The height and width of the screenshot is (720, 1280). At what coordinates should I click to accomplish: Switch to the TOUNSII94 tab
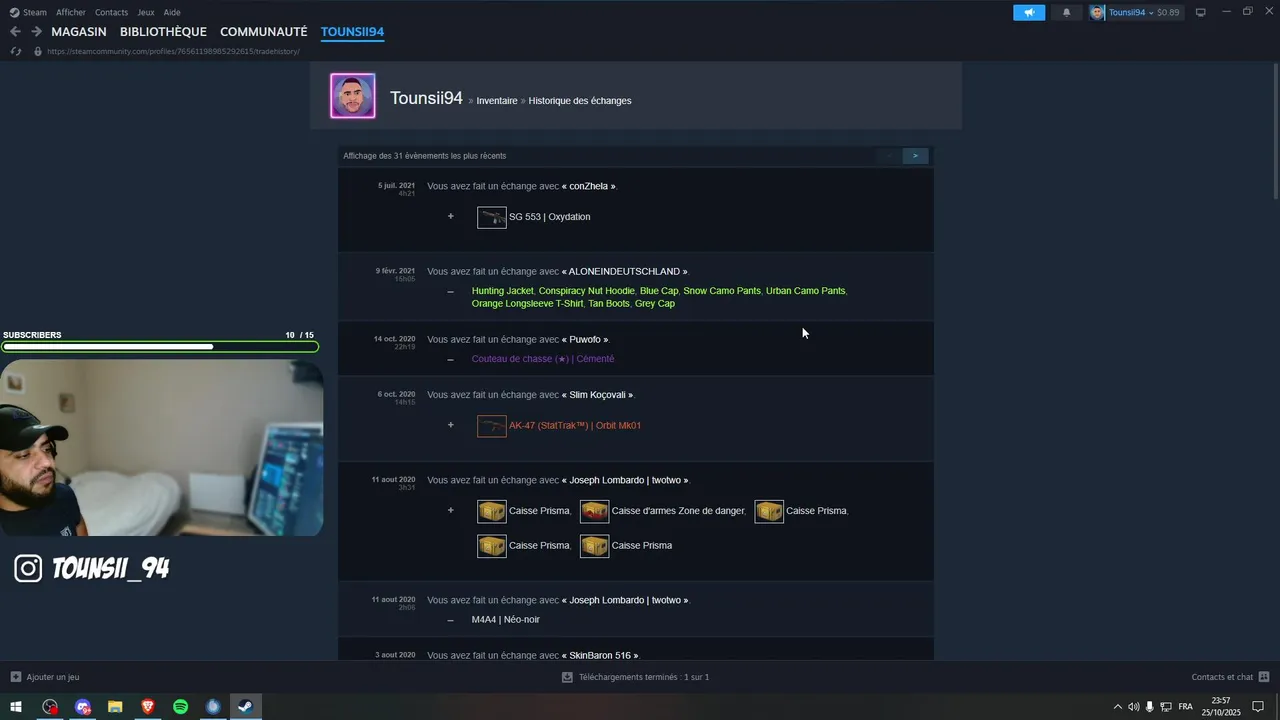pyautogui.click(x=352, y=32)
